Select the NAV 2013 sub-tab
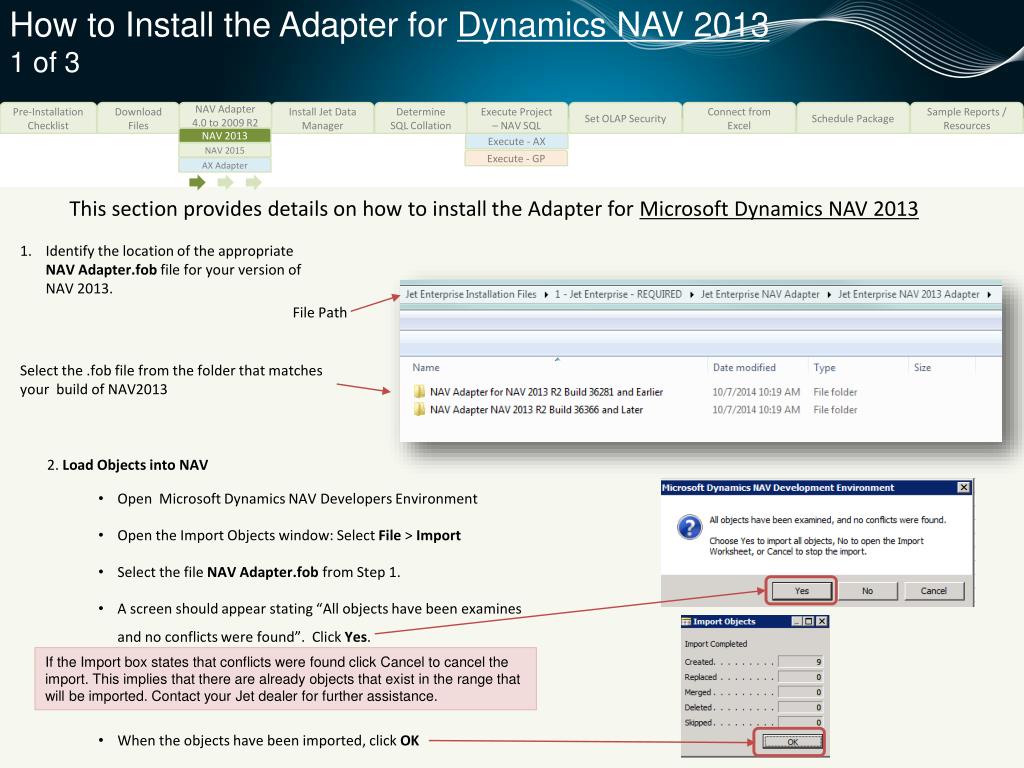Image resolution: width=1024 pixels, height=768 pixels. coord(225,136)
